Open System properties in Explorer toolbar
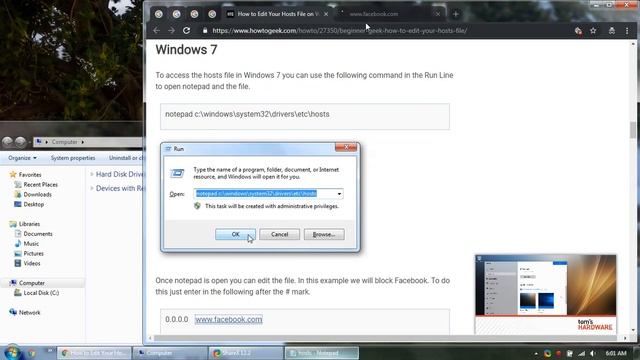This screenshot has height=360, width=640. pyautogui.click(x=73, y=158)
